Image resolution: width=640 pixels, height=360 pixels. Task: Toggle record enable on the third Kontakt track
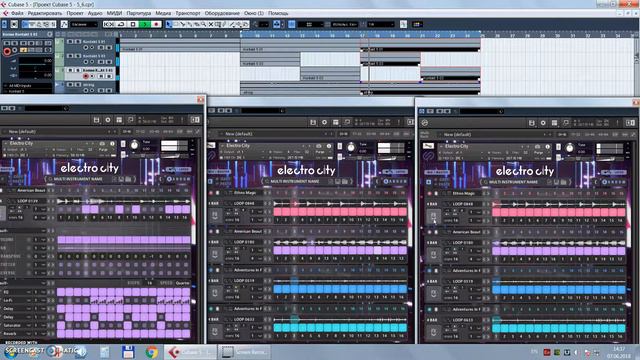pyautogui.click(x=86, y=76)
